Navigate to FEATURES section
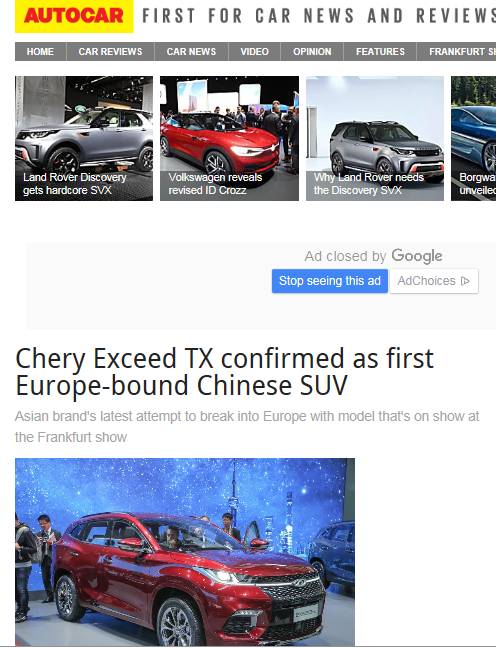 (x=380, y=52)
